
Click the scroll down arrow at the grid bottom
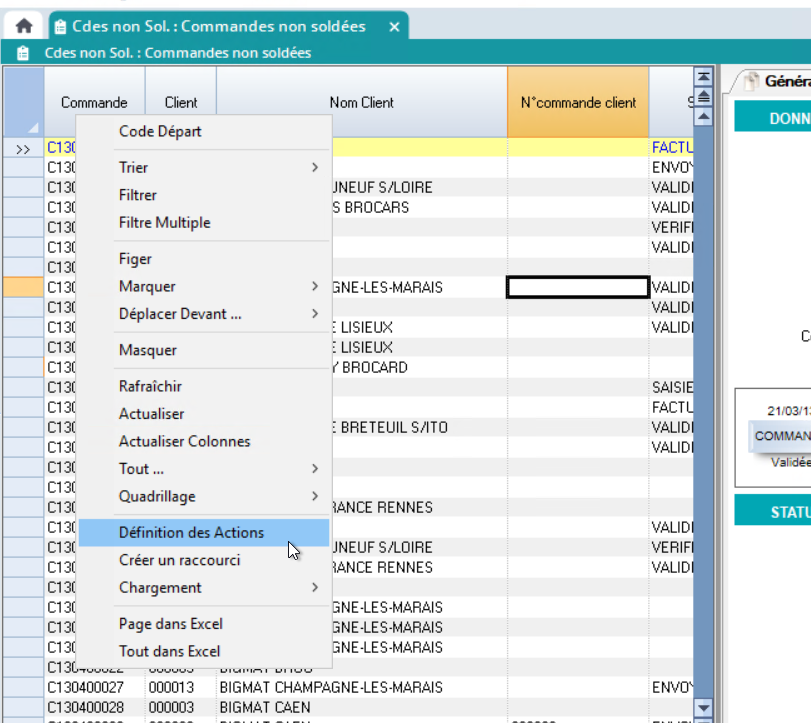click(703, 708)
